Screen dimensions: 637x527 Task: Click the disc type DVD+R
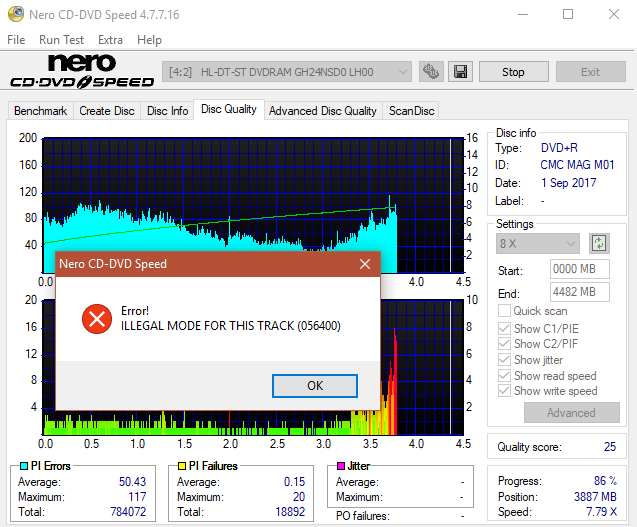pyautogui.click(x=559, y=148)
